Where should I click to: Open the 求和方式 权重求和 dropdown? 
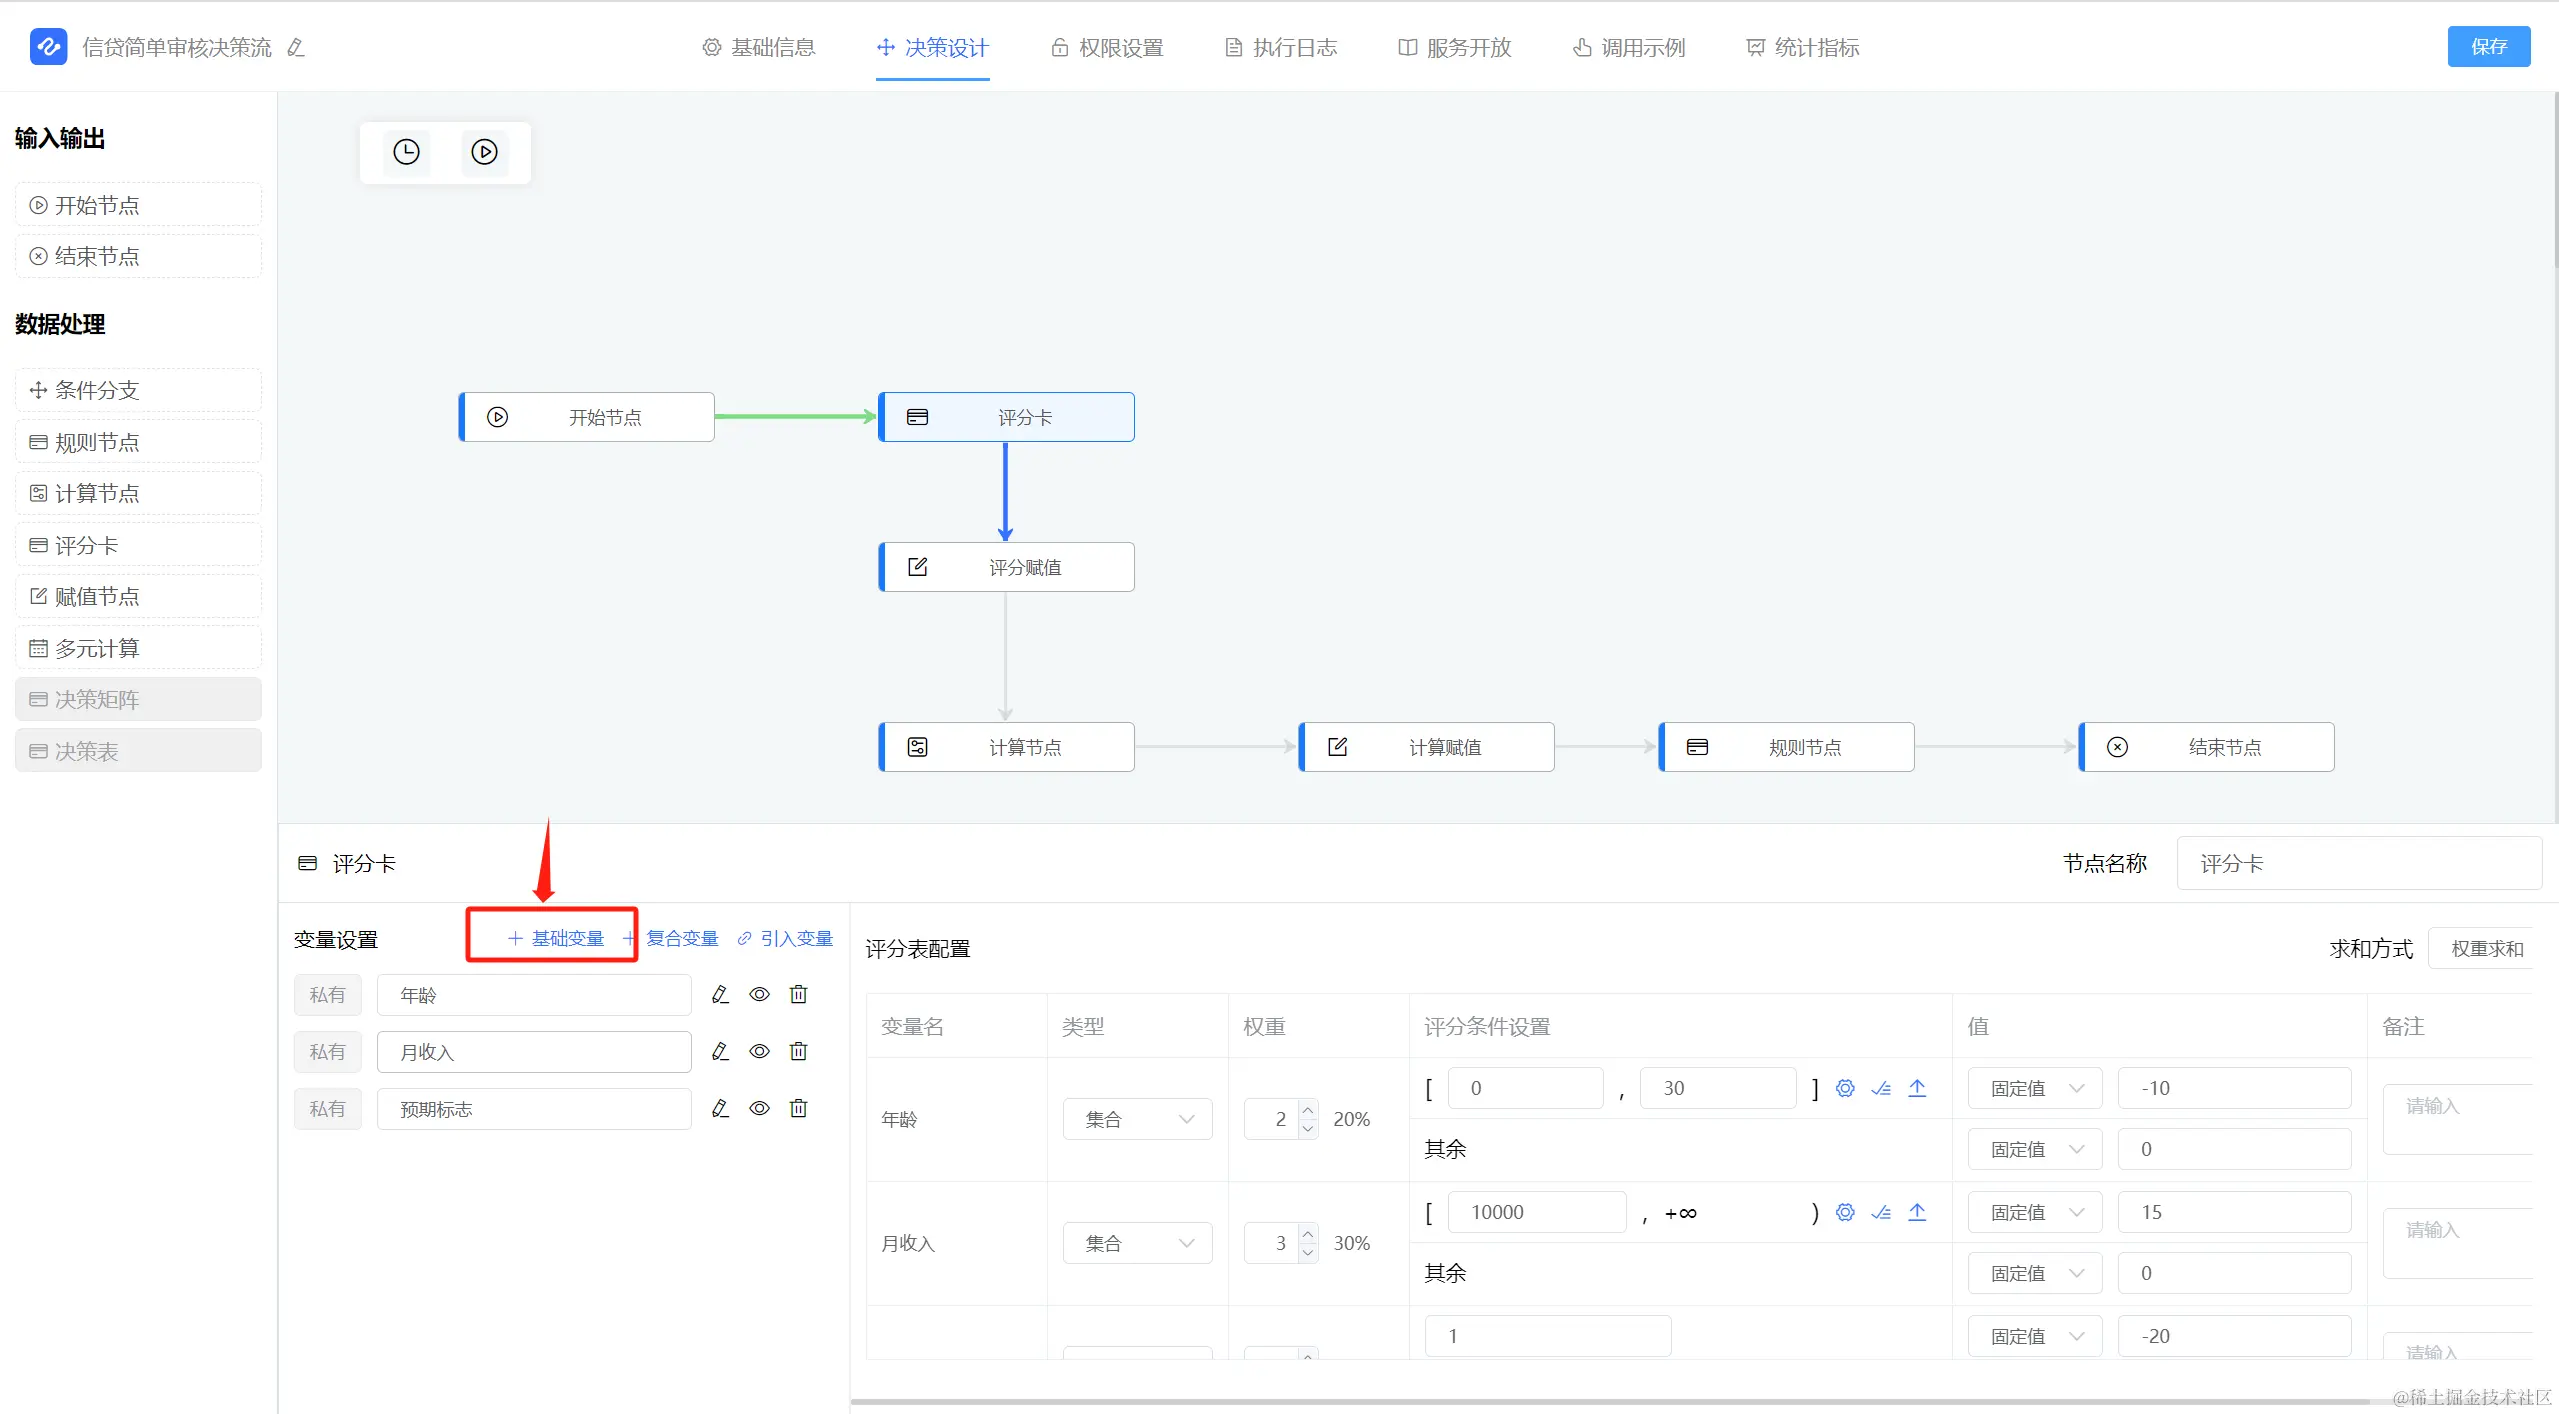[x=2486, y=949]
